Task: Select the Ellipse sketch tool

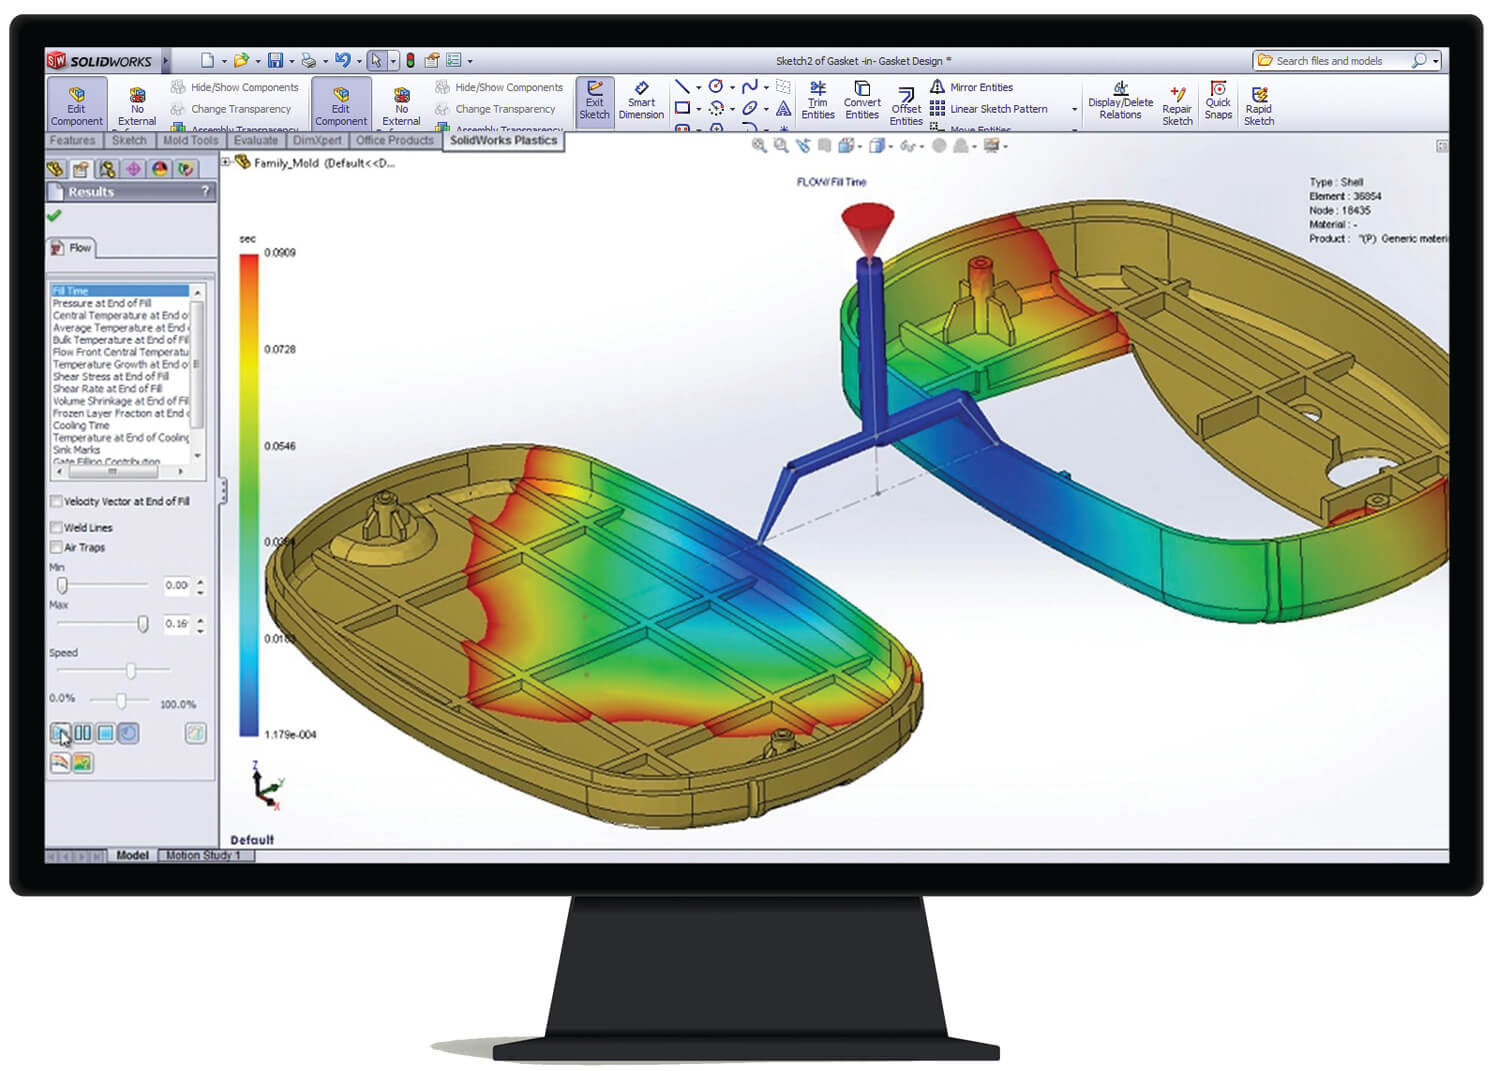Action: 749,108
